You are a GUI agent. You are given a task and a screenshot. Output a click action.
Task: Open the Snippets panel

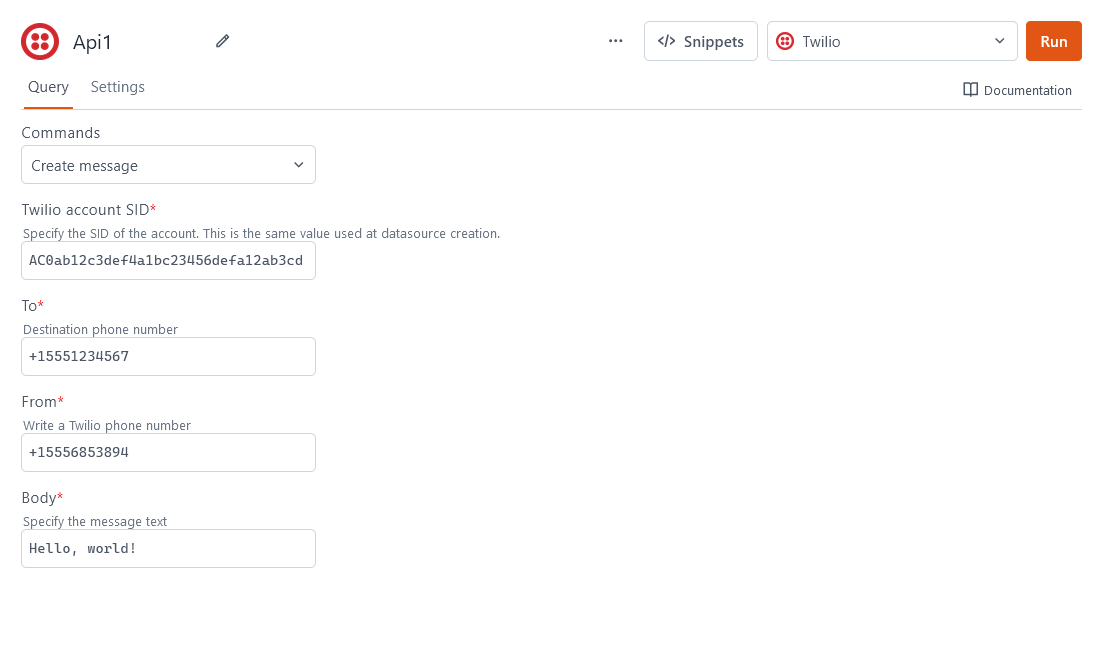[700, 41]
